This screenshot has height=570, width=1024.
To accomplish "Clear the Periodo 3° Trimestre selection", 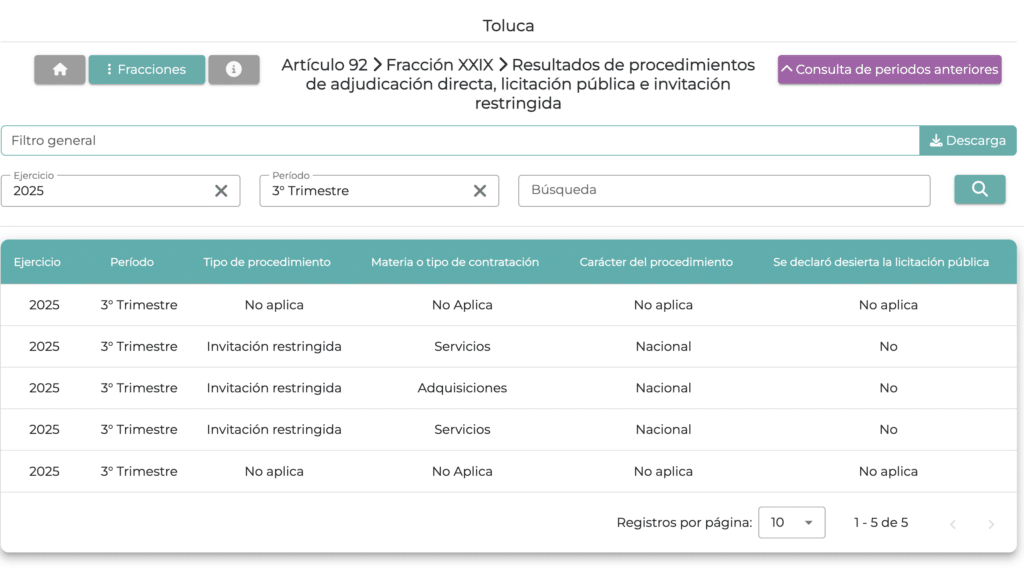I will click(x=479, y=191).
